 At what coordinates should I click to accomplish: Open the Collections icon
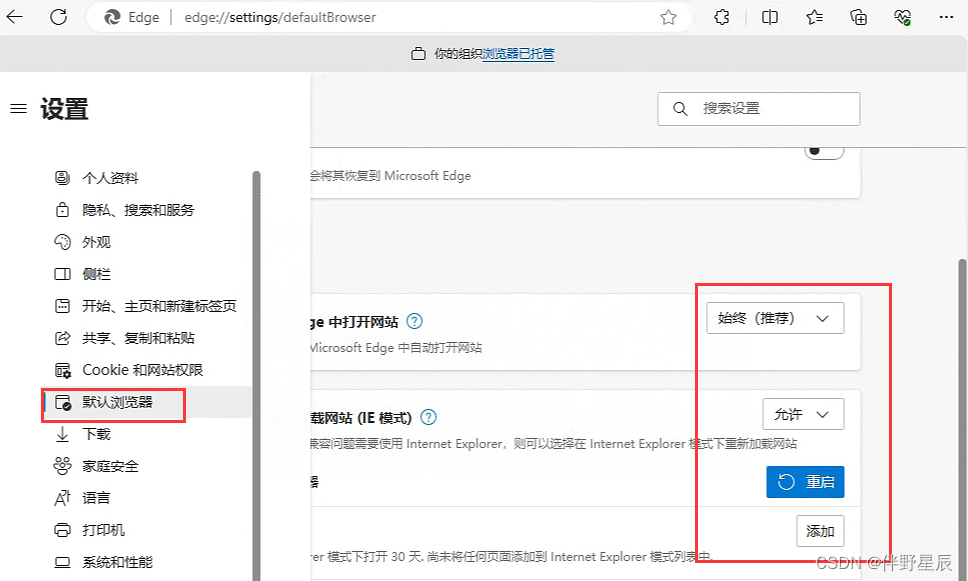859,17
